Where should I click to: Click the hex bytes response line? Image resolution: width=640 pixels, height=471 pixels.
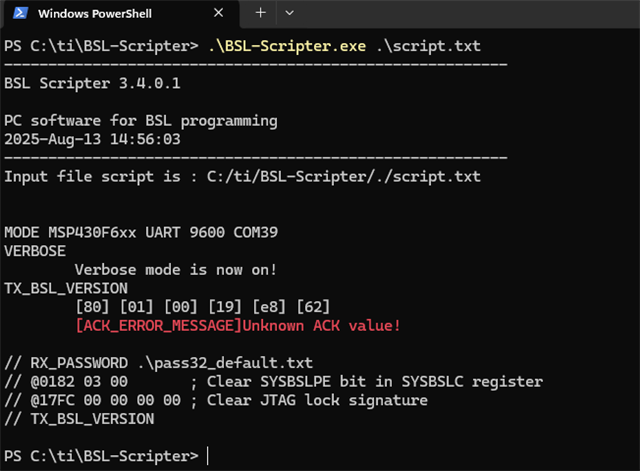[x=202, y=306]
